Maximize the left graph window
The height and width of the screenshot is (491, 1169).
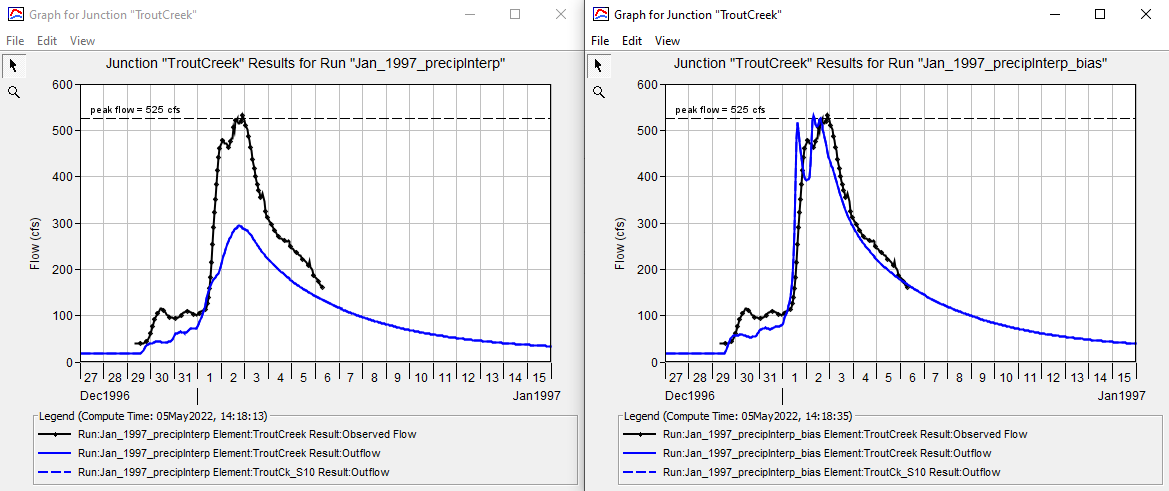pyautogui.click(x=515, y=14)
